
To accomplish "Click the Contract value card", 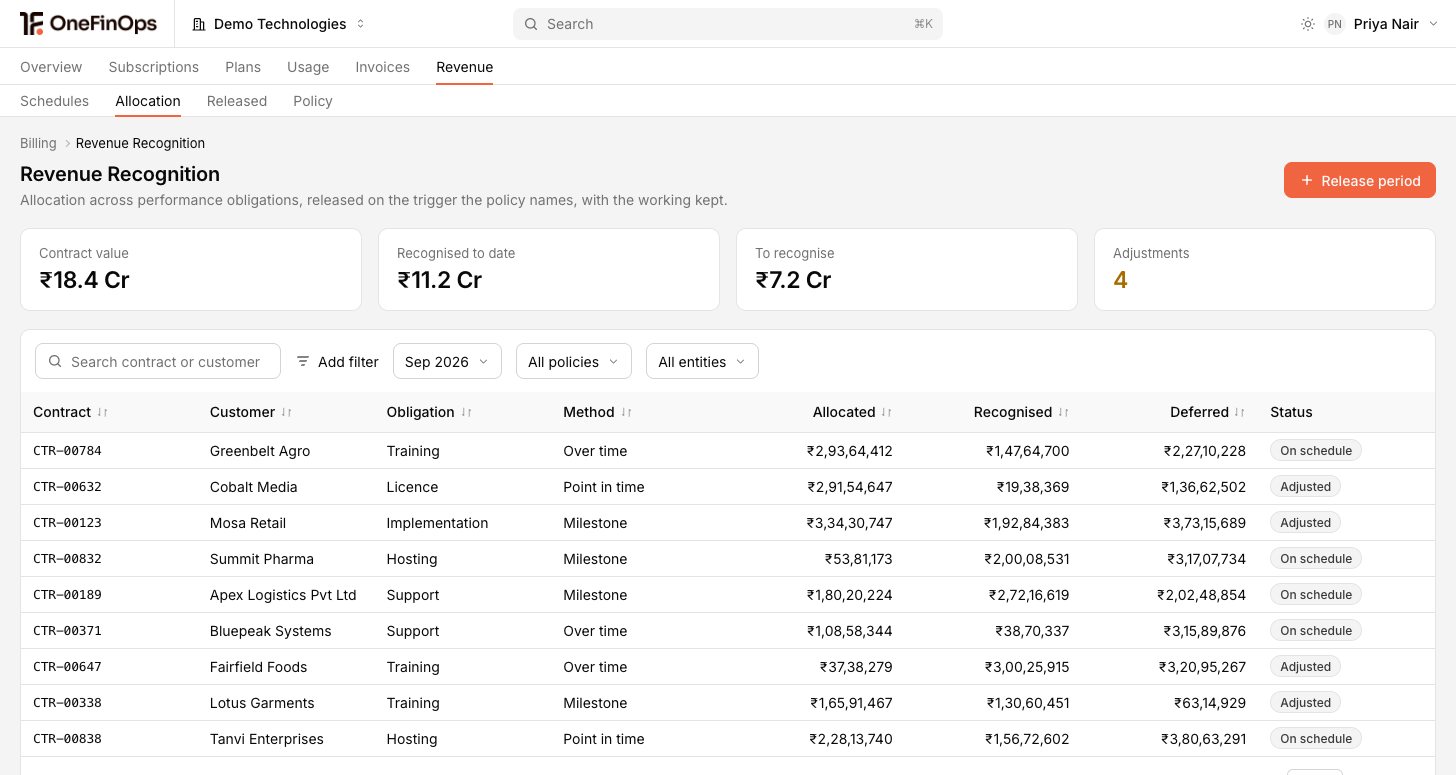I will 191,270.
